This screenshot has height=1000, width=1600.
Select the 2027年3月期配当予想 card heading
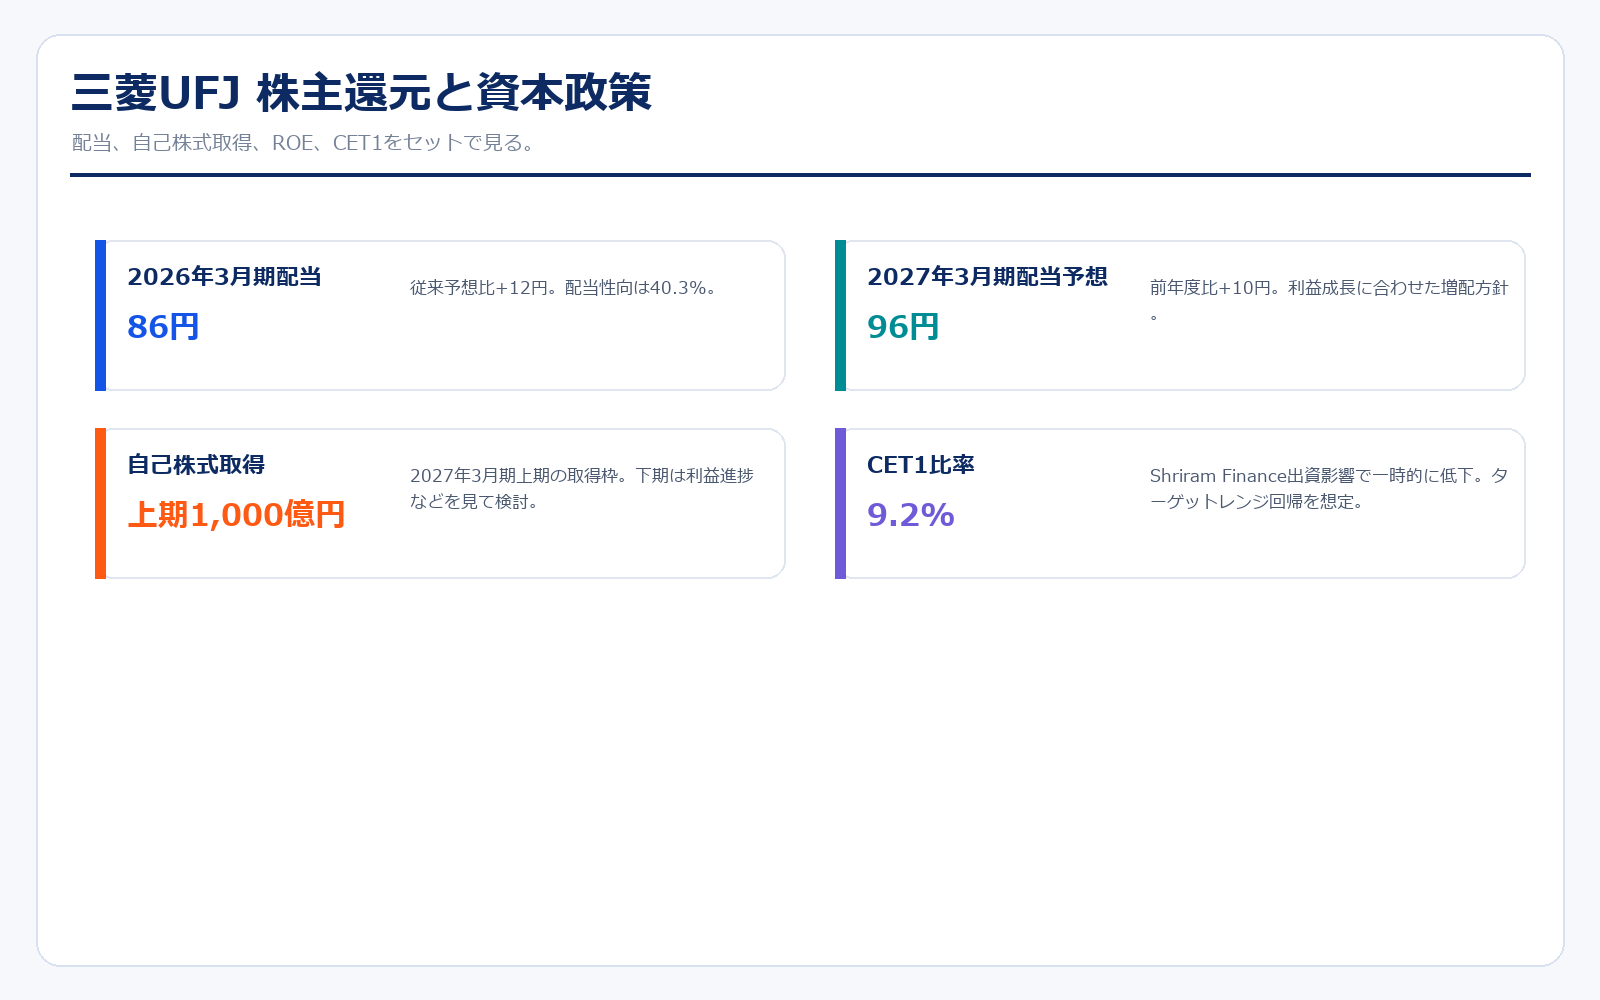click(987, 277)
